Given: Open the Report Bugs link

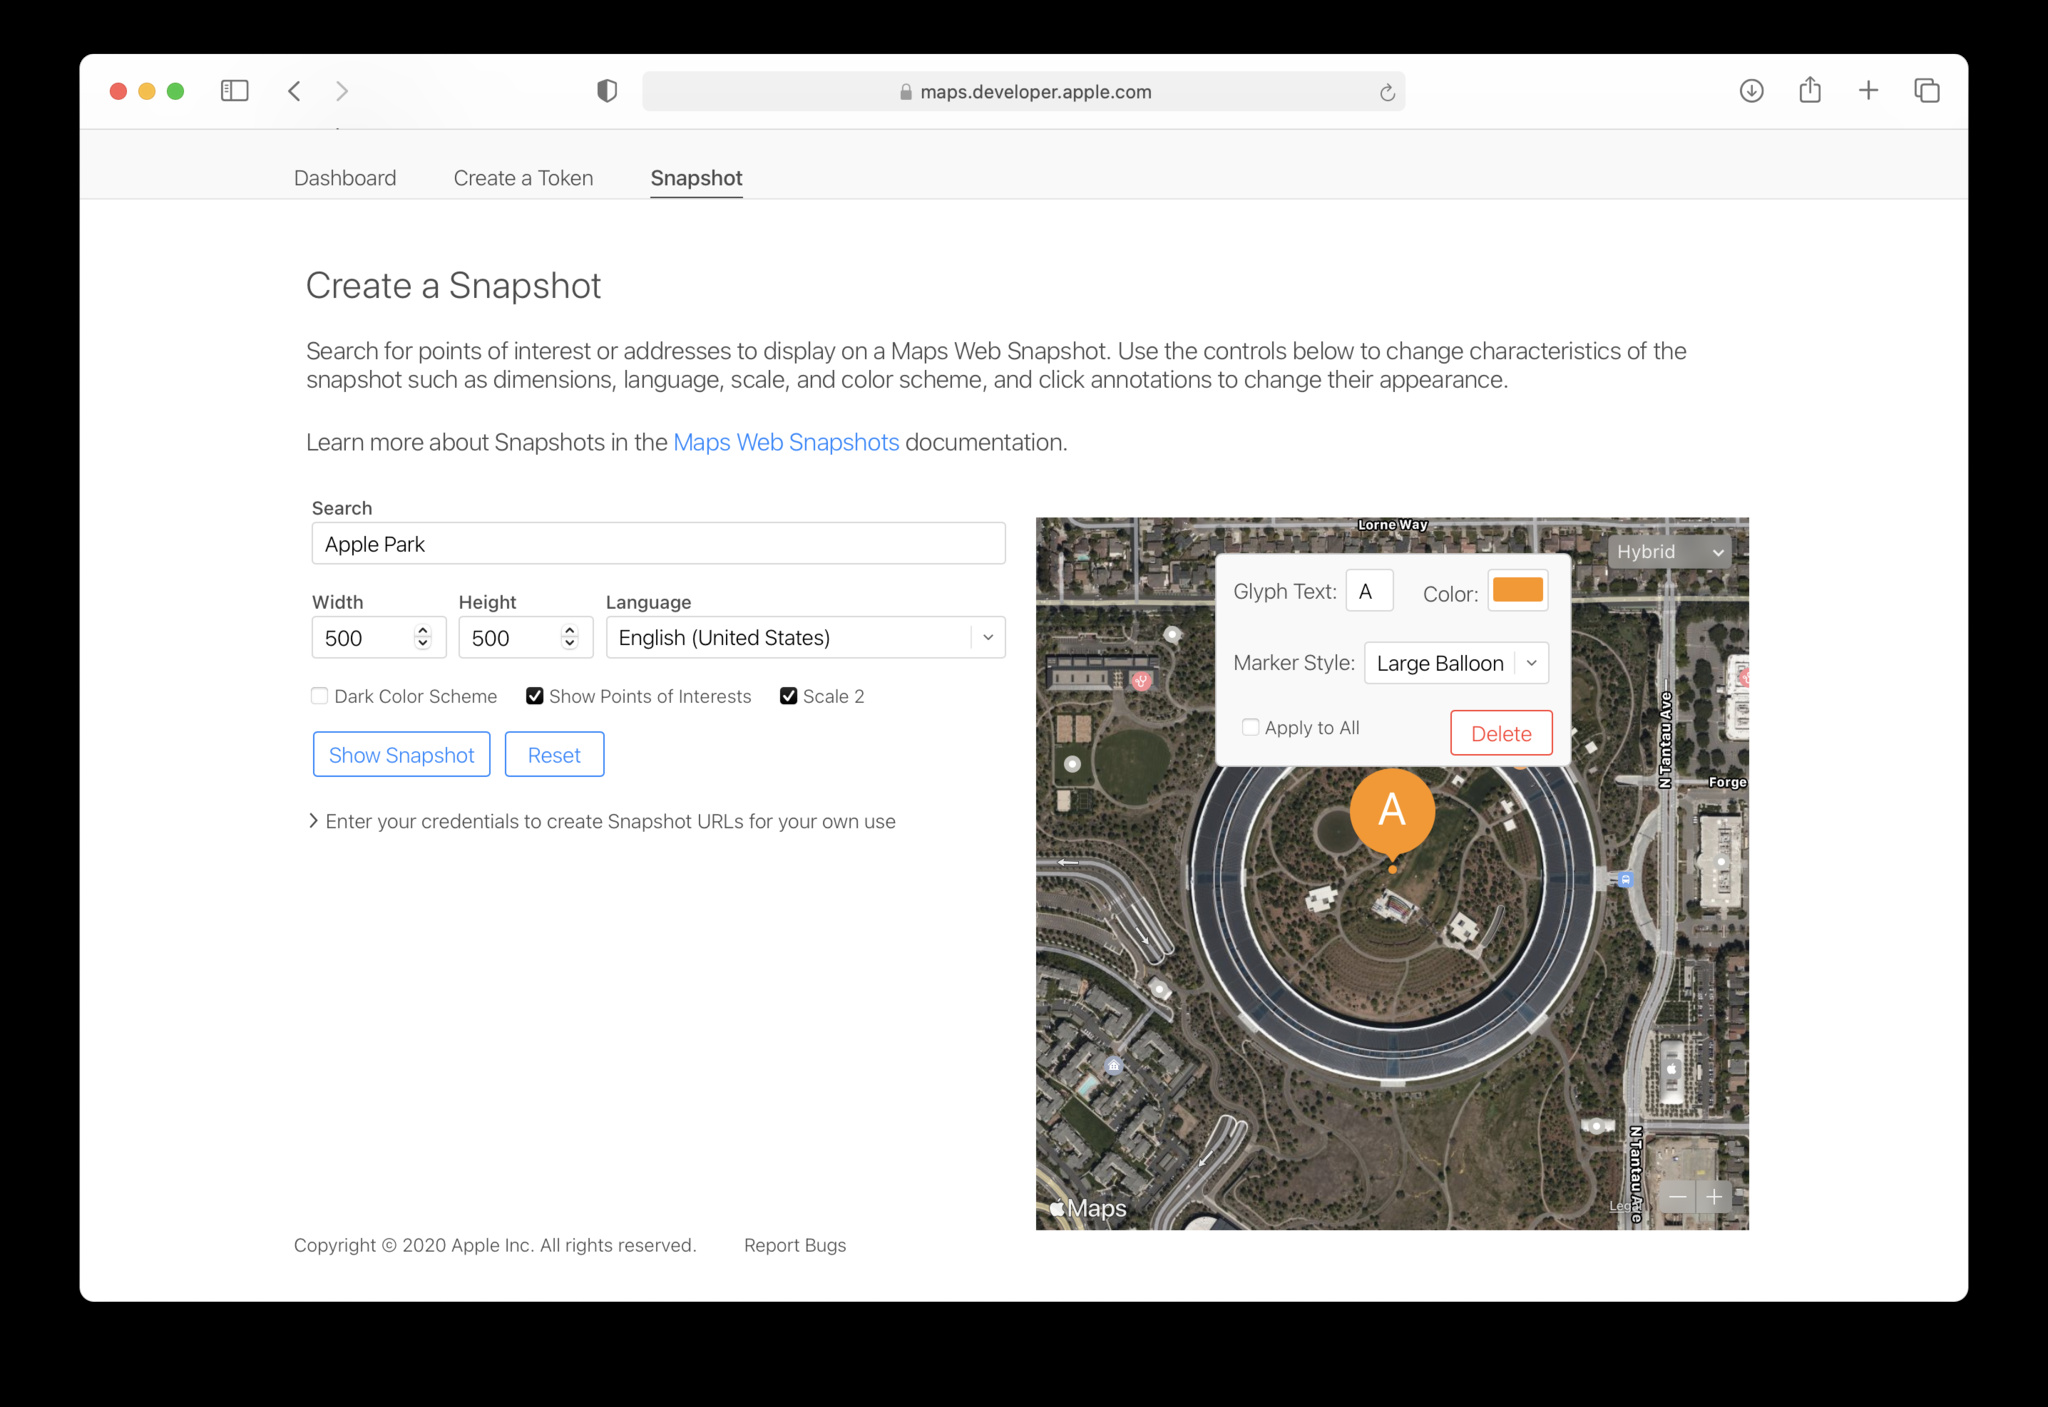Looking at the screenshot, I should [795, 1245].
